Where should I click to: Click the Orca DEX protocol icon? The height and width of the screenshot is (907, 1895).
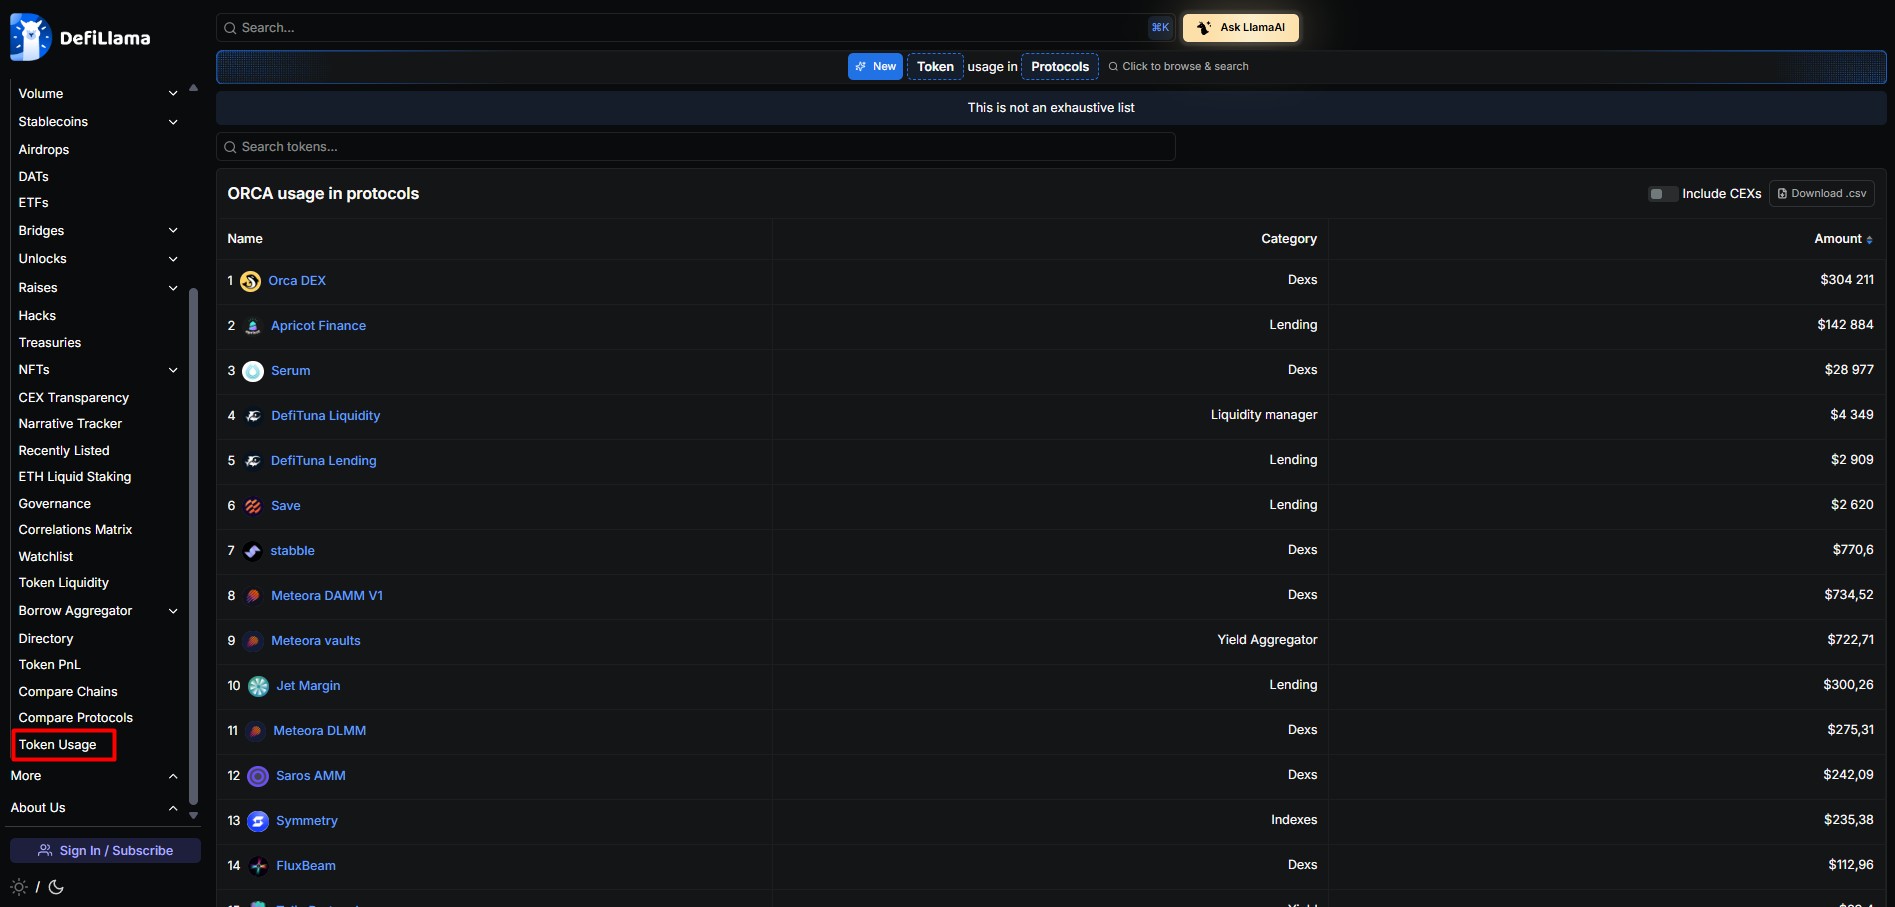pos(250,281)
